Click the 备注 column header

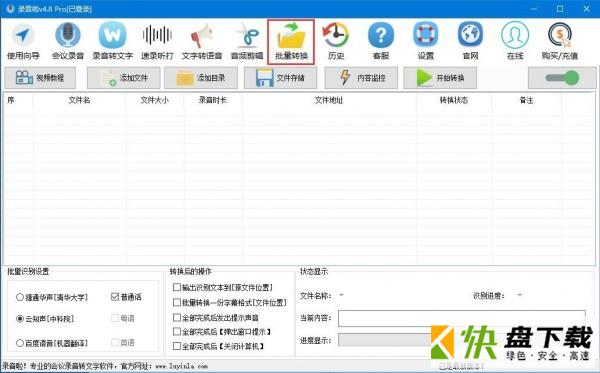pyautogui.click(x=527, y=100)
